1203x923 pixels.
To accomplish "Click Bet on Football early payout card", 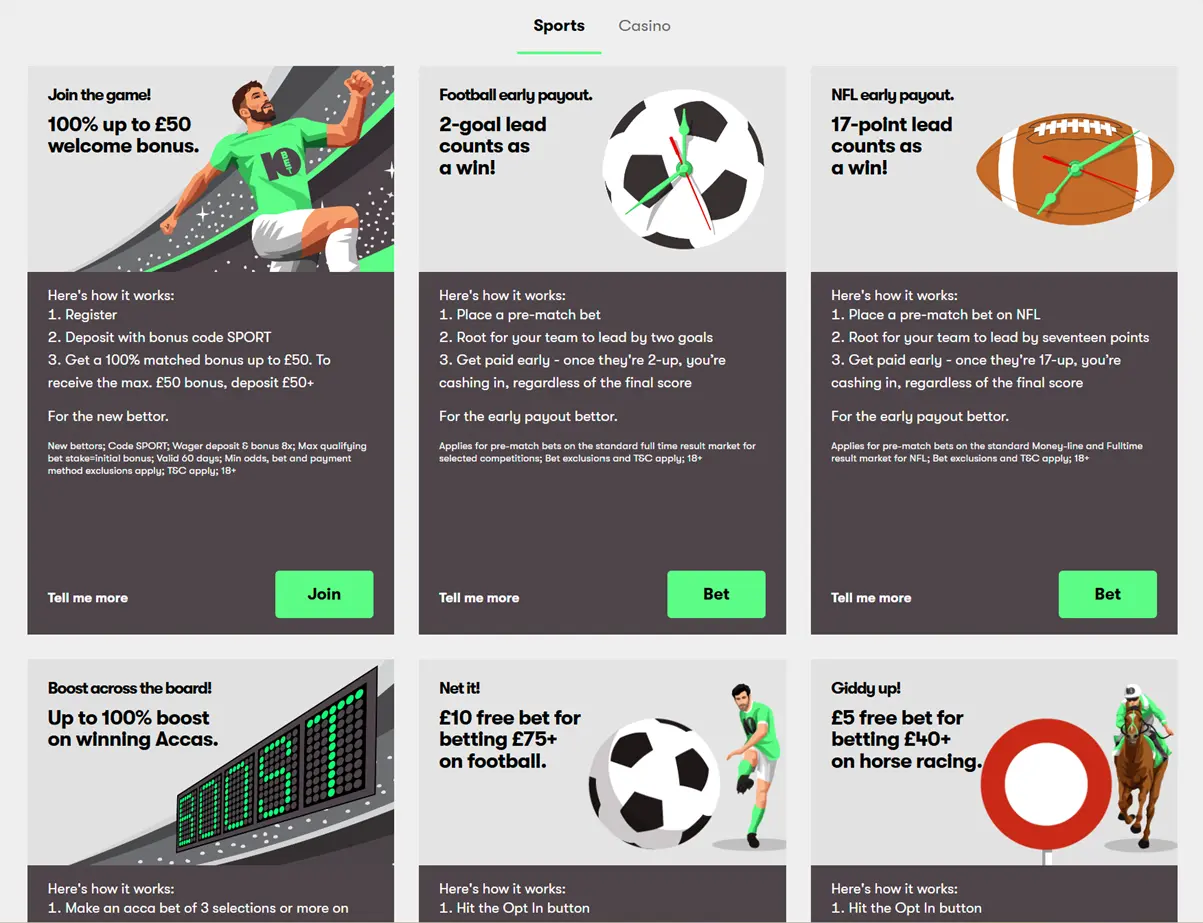I will click(716, 594).
